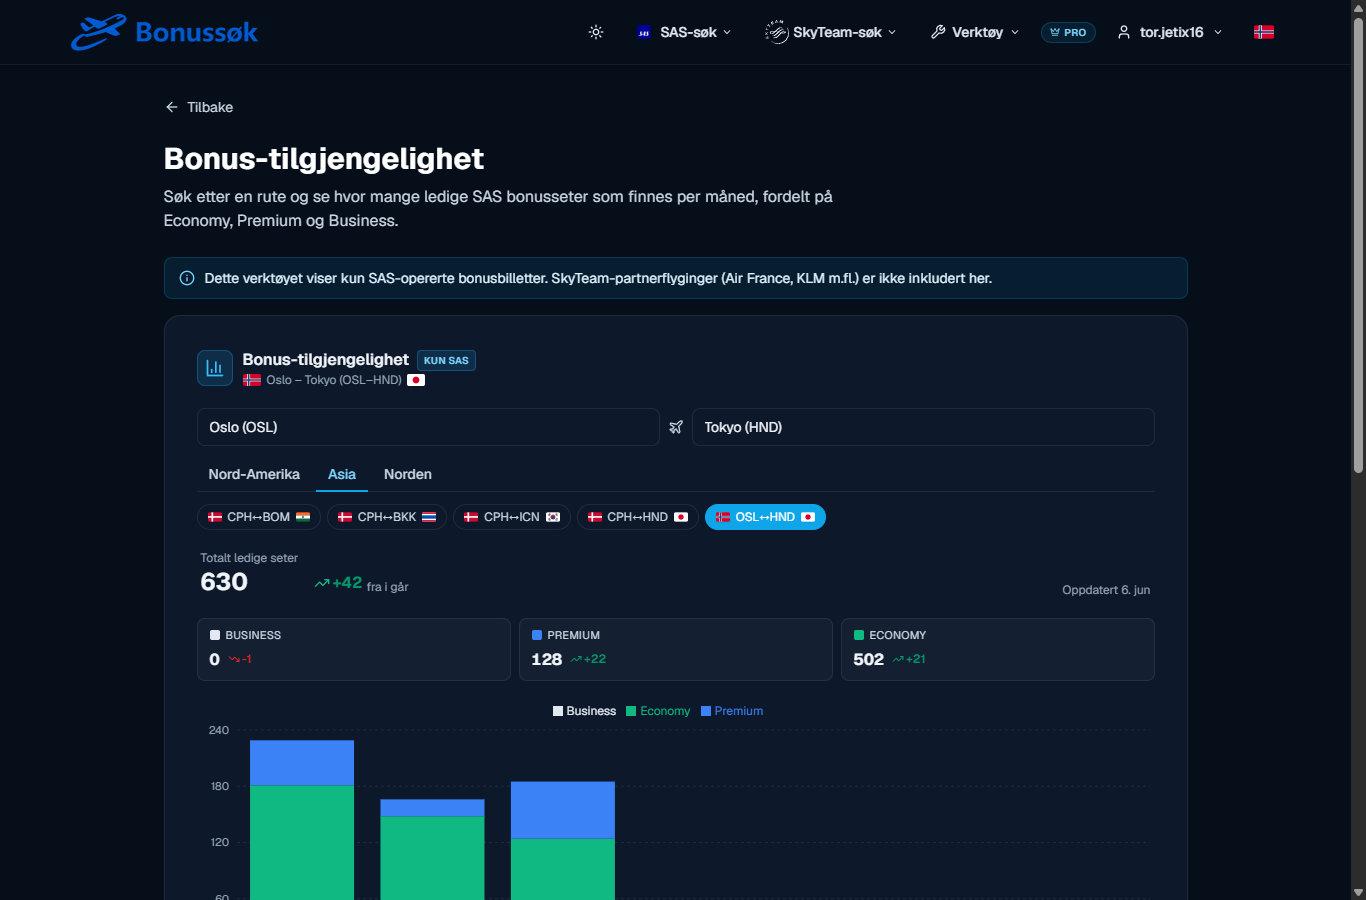Open the SAS-søk dropdown menu
This screenshot has width=1366, height=900.
point(685,32)
